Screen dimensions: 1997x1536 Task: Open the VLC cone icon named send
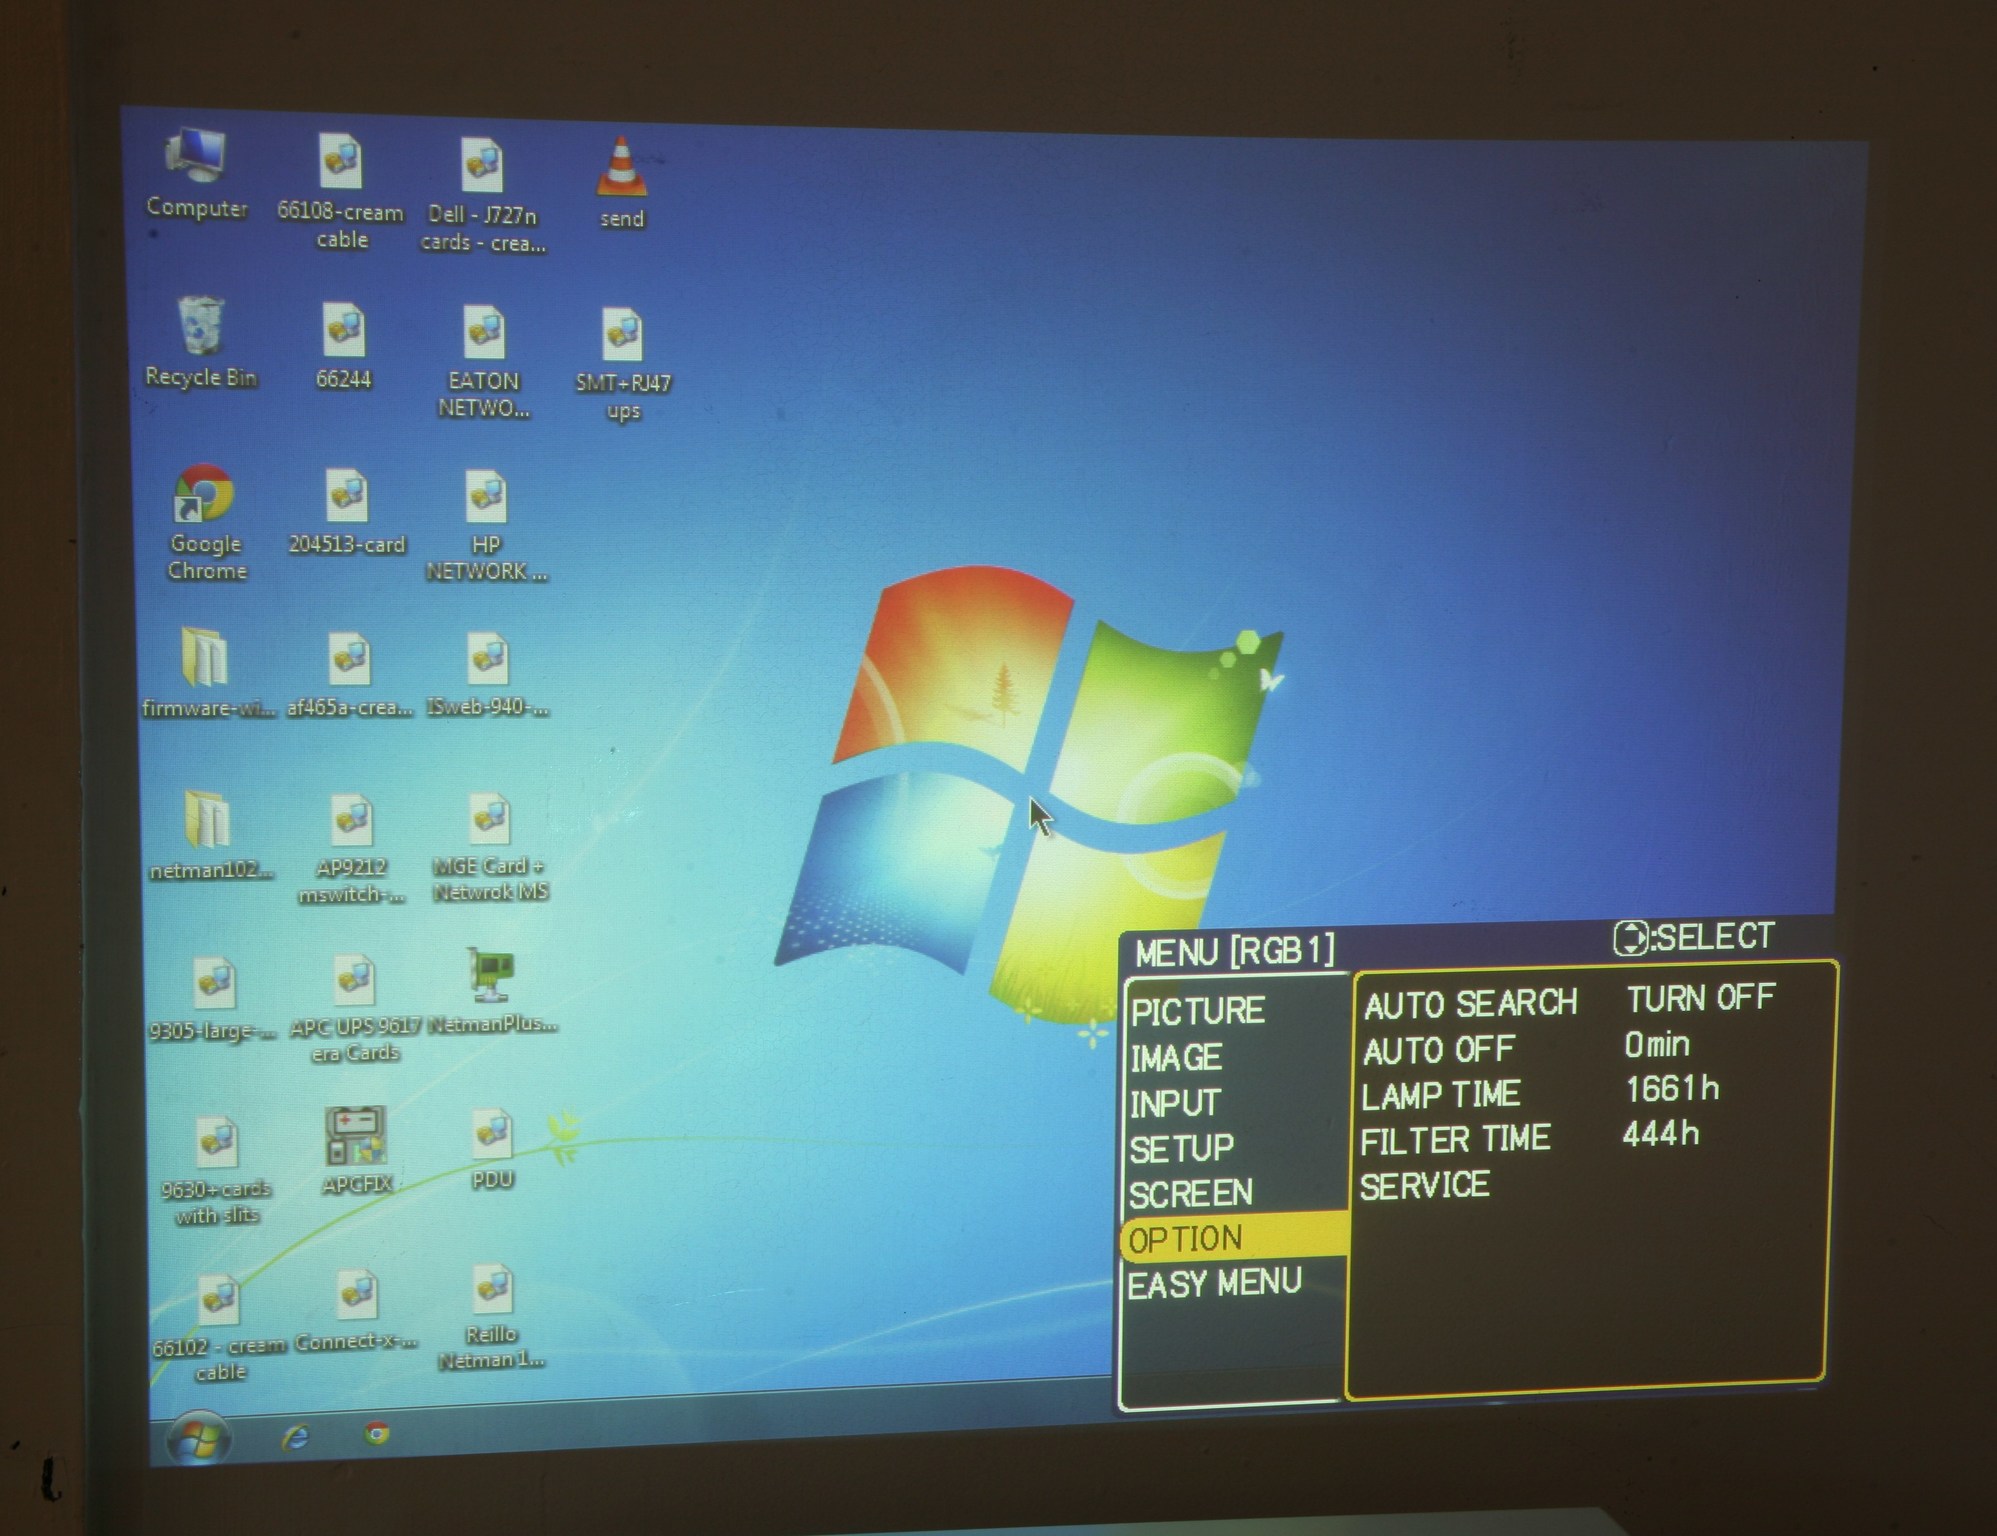pyautogui.click(x=621, y=182)
